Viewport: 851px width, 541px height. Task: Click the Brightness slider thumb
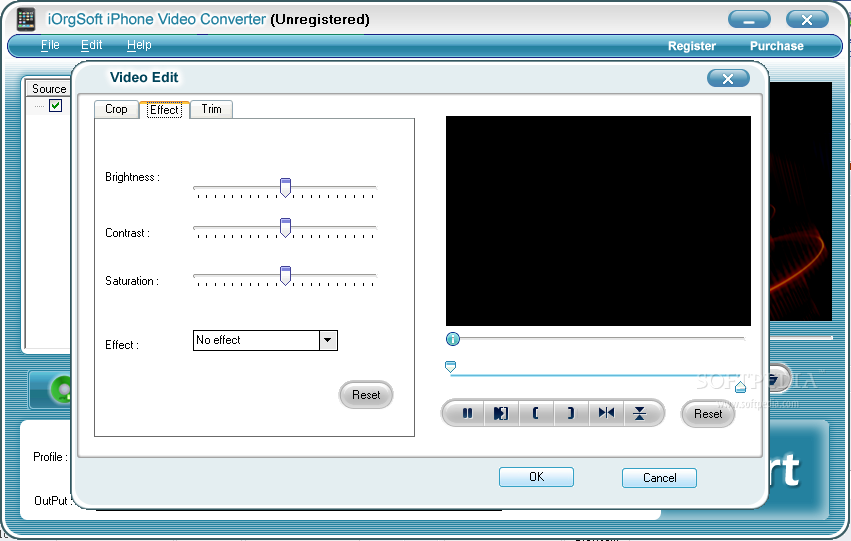tap(285, 187)
